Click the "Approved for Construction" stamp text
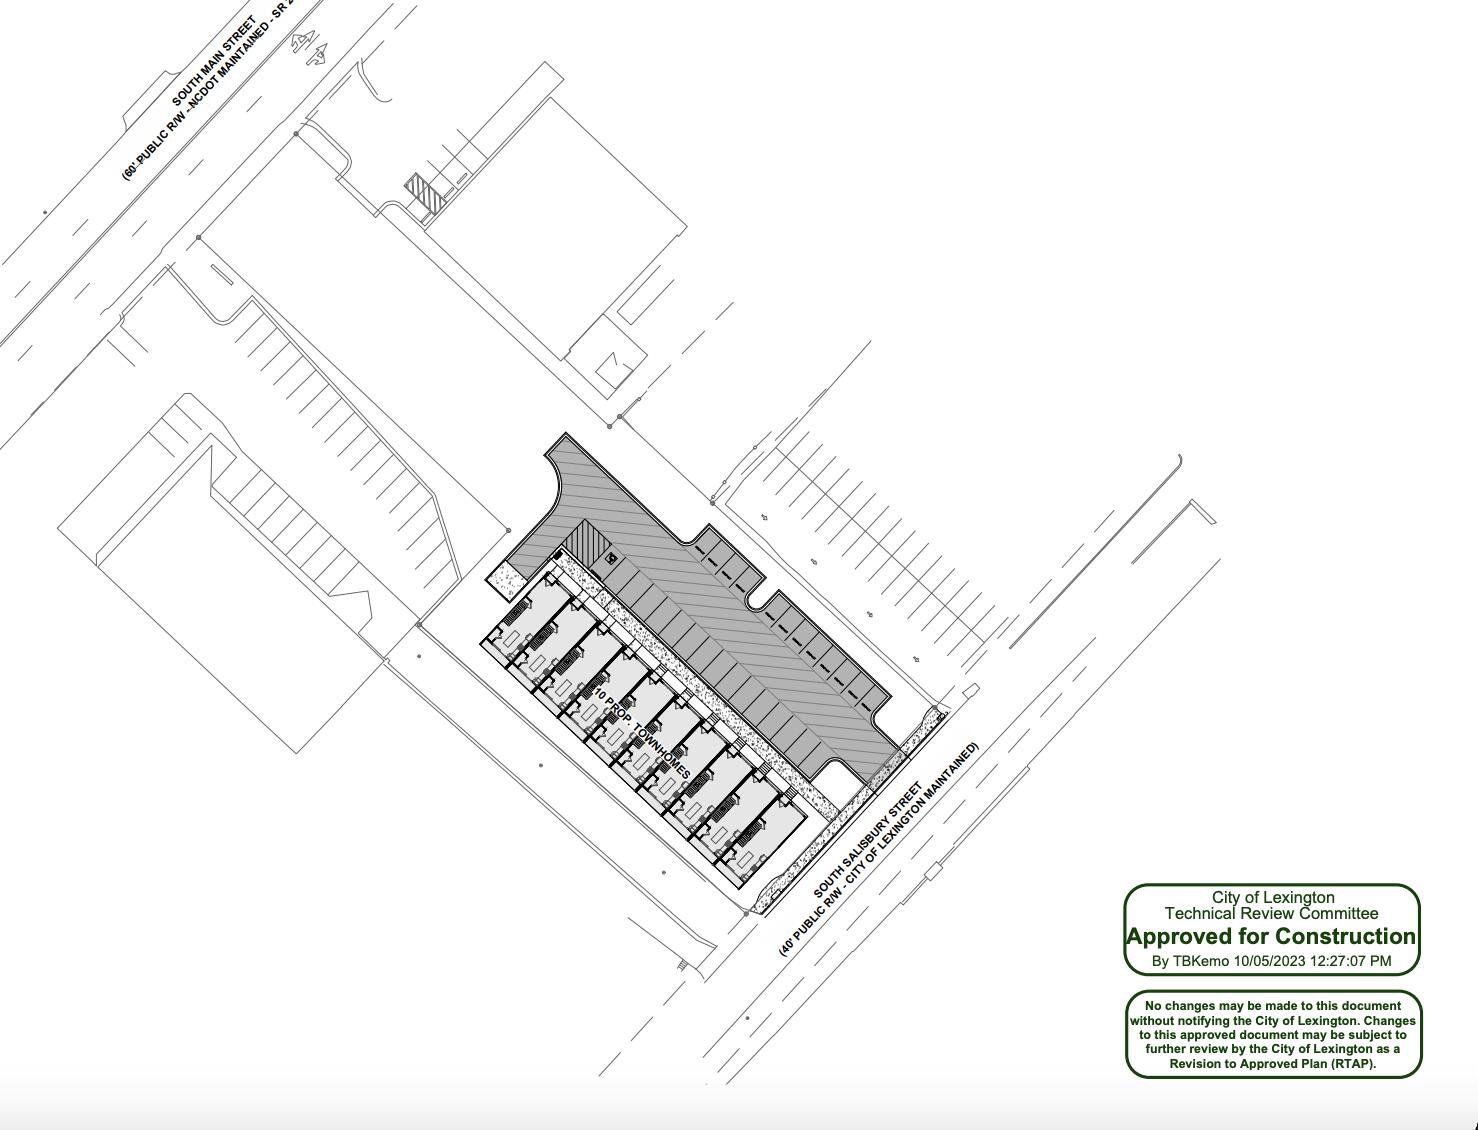 [1271, 937]
